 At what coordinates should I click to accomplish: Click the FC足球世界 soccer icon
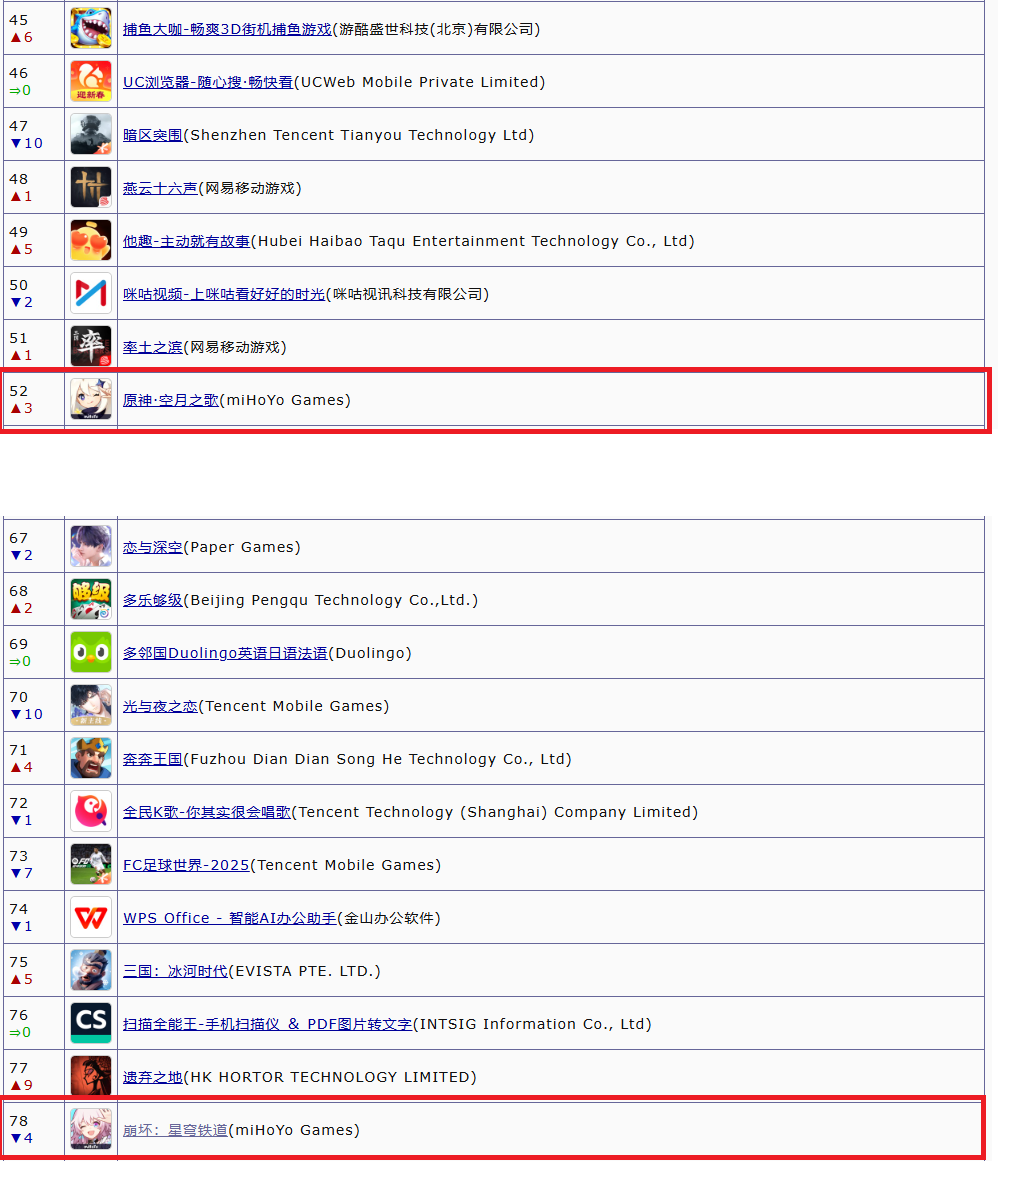pos(92,865)
